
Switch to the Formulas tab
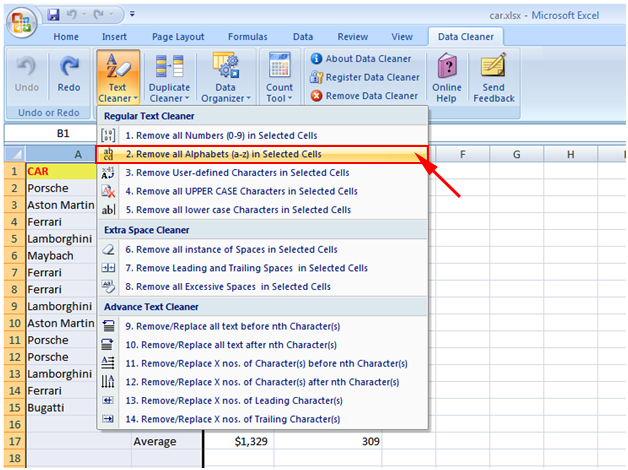248,37
